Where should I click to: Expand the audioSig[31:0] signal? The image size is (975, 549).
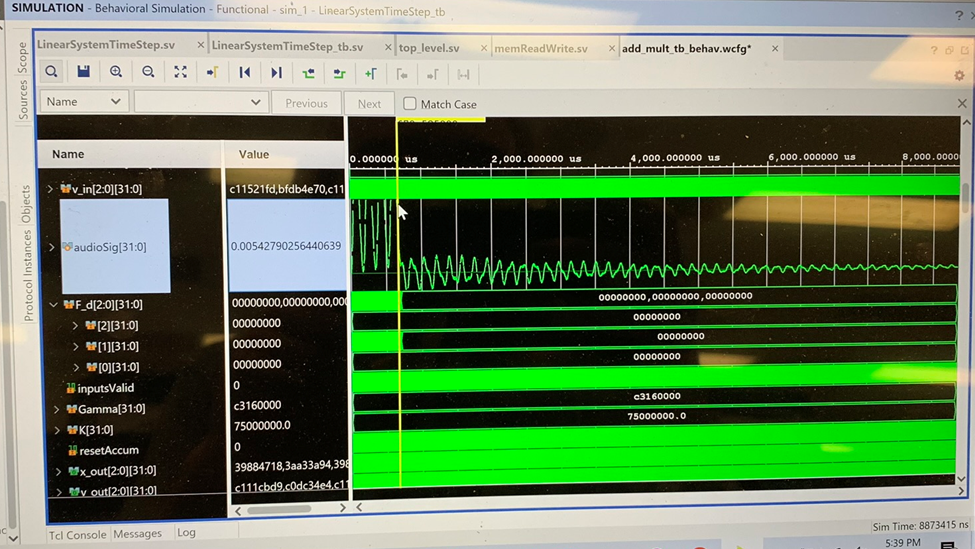[x=52, y=247]
